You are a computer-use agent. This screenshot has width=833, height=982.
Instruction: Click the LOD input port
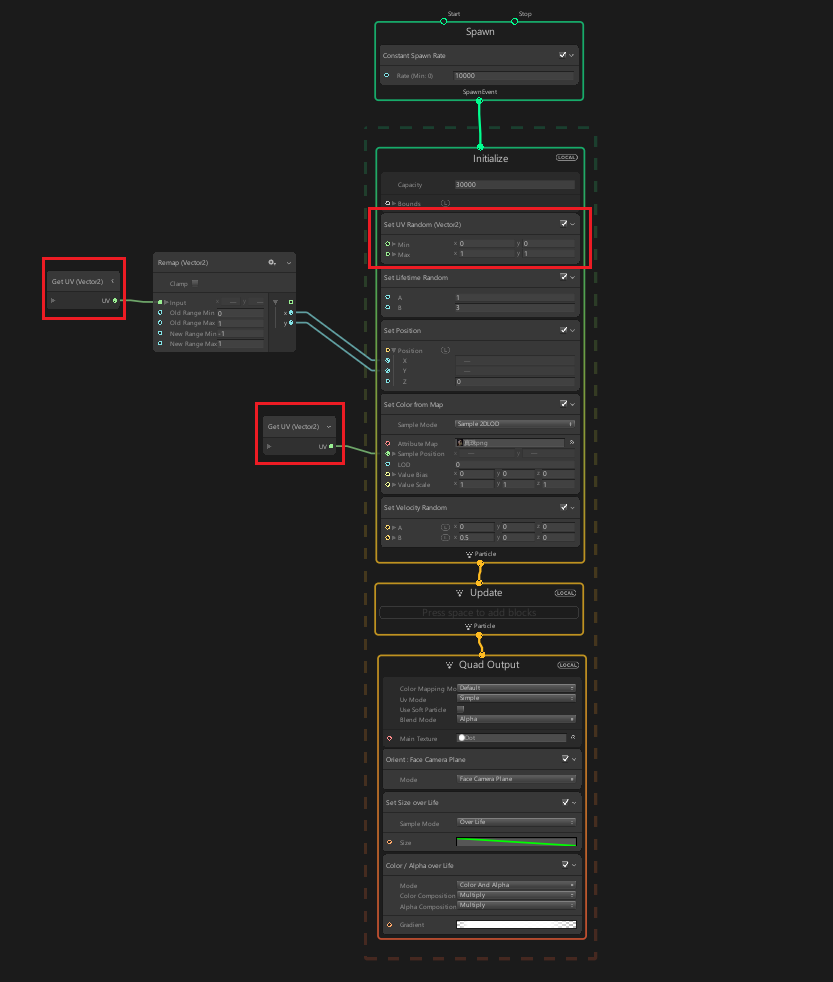click(x=388, y=464)
